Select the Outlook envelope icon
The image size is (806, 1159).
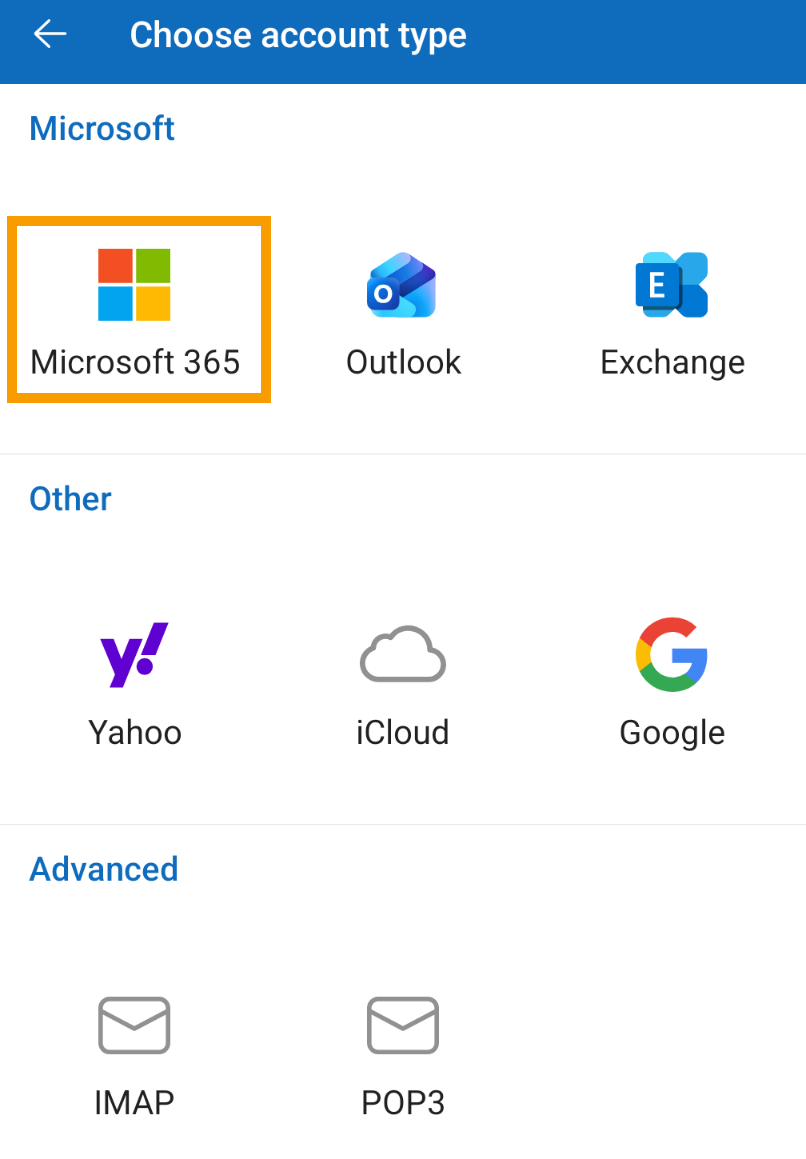[x=402, y=285]
